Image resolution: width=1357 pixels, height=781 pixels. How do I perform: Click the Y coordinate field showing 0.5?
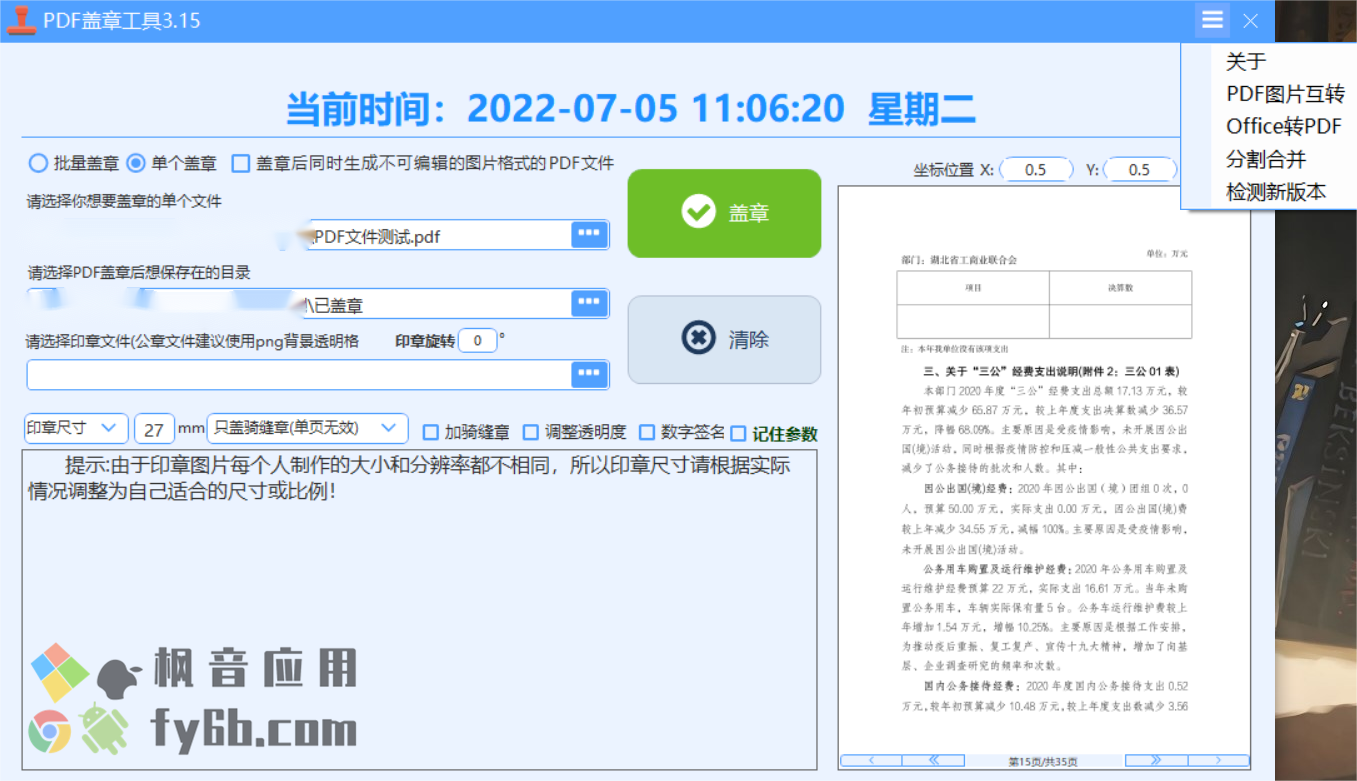pos(1140,170)
